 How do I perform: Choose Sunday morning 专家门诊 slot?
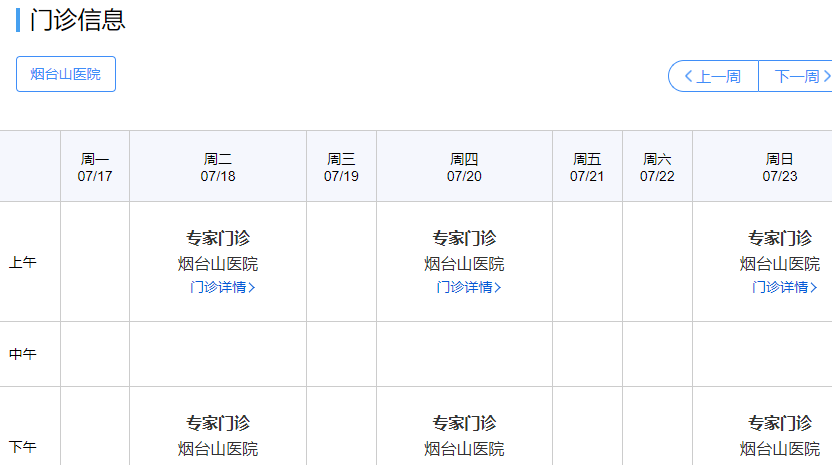coord(779,238)
